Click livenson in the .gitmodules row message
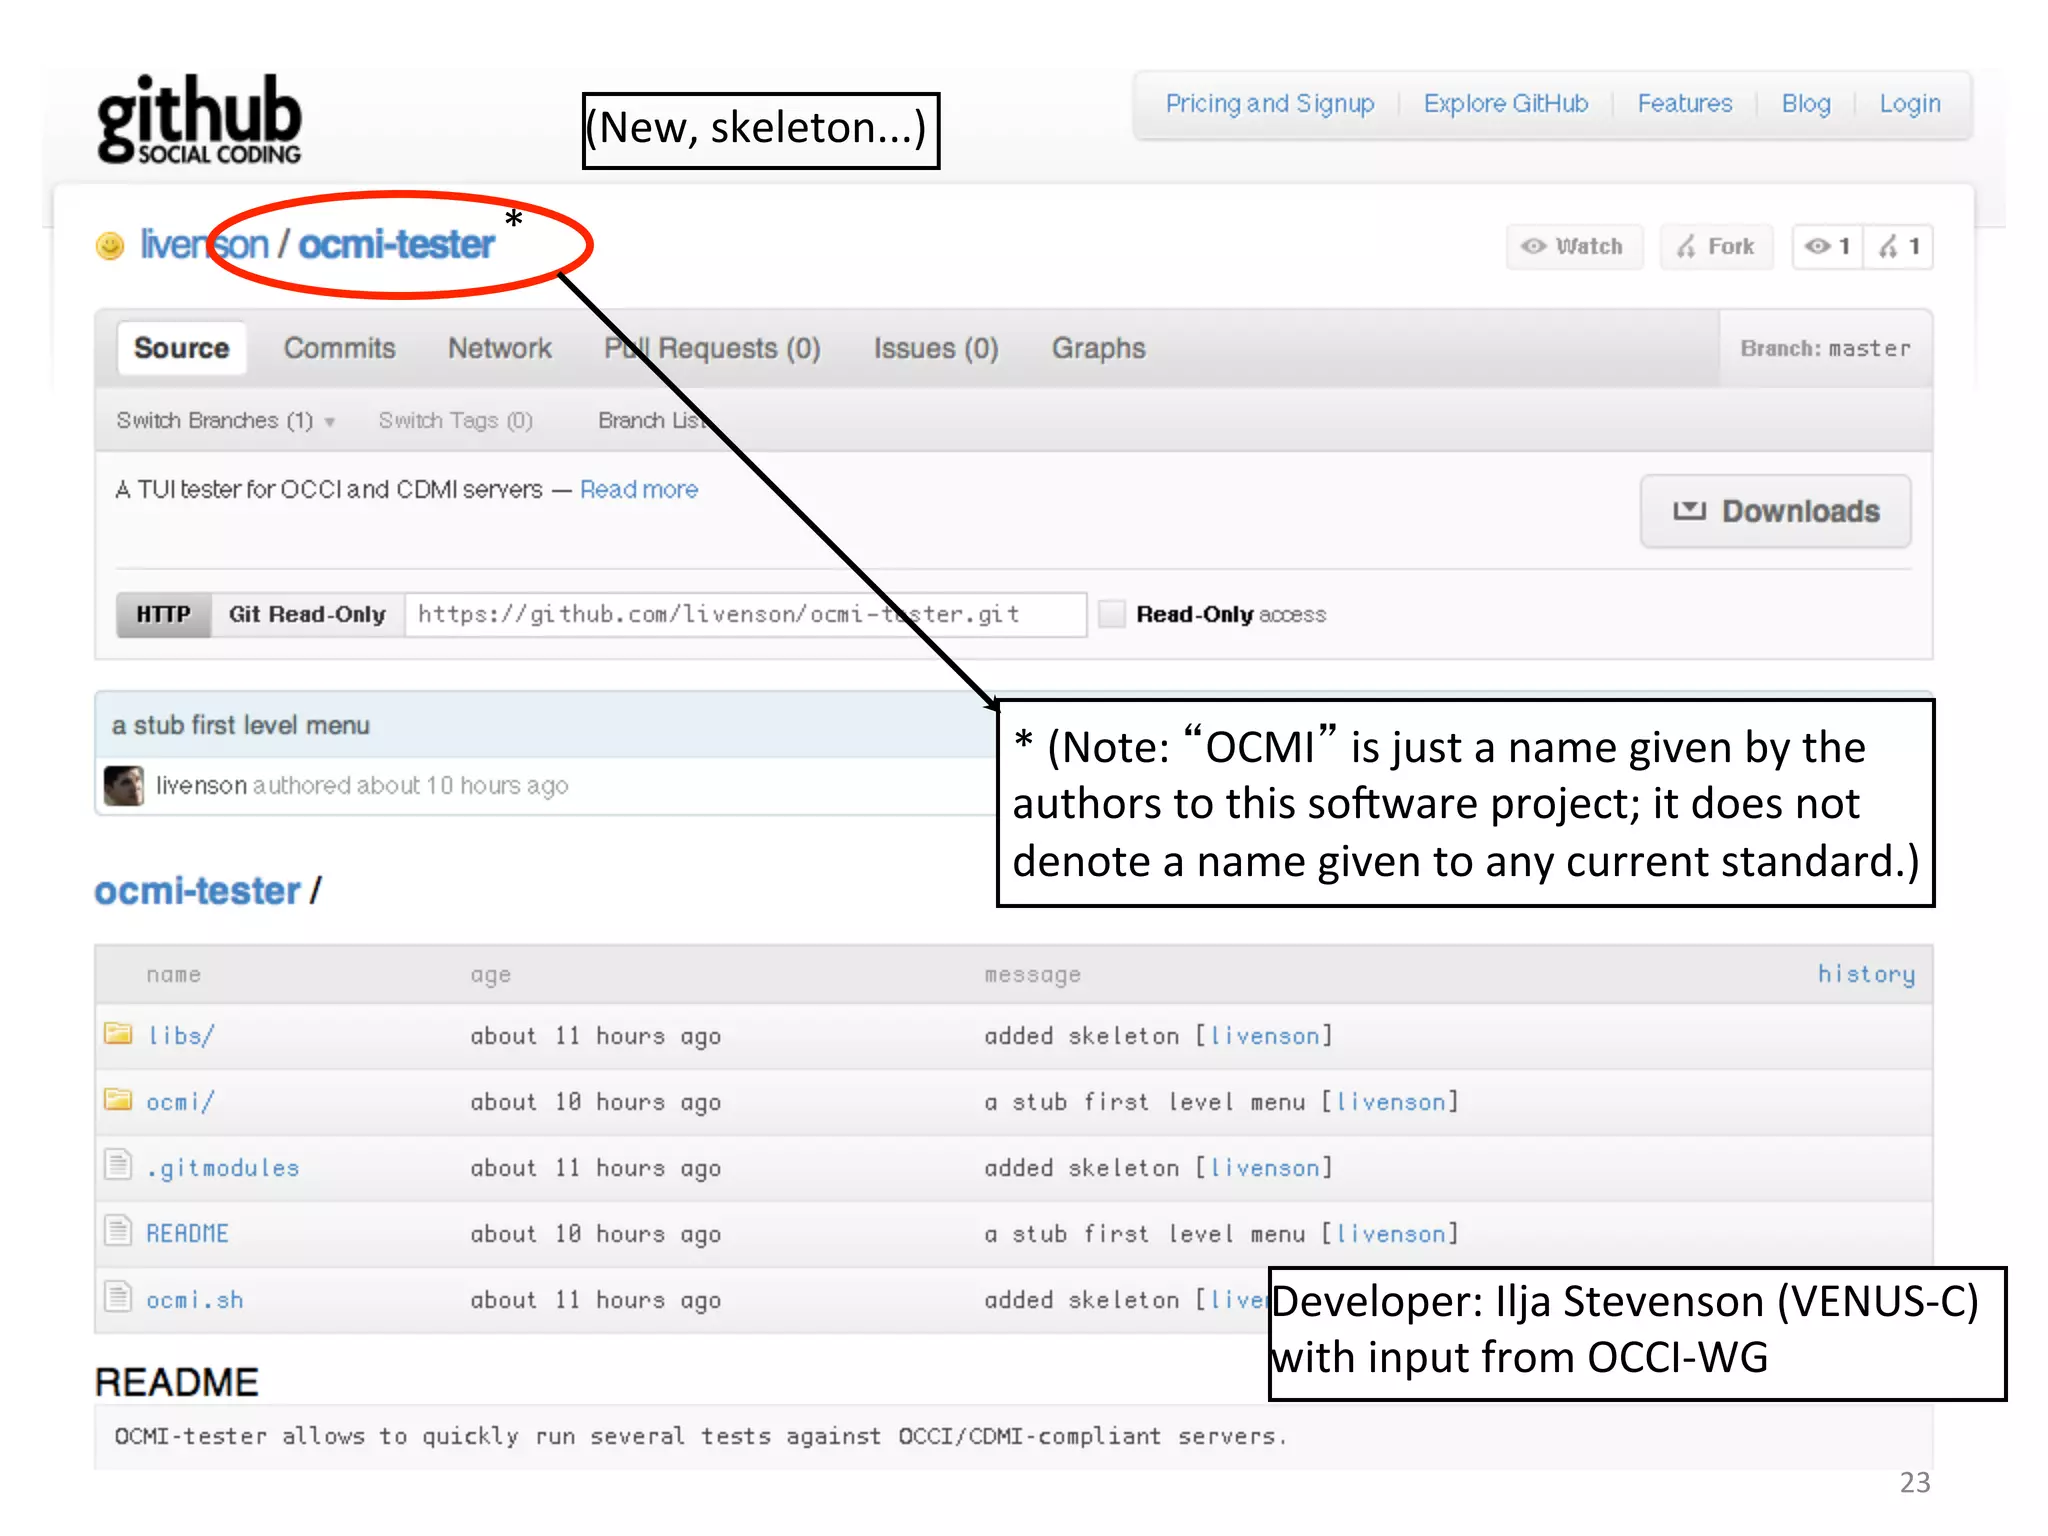The width and height of the screenshot is (2048, 1536). (1265, 1168)
